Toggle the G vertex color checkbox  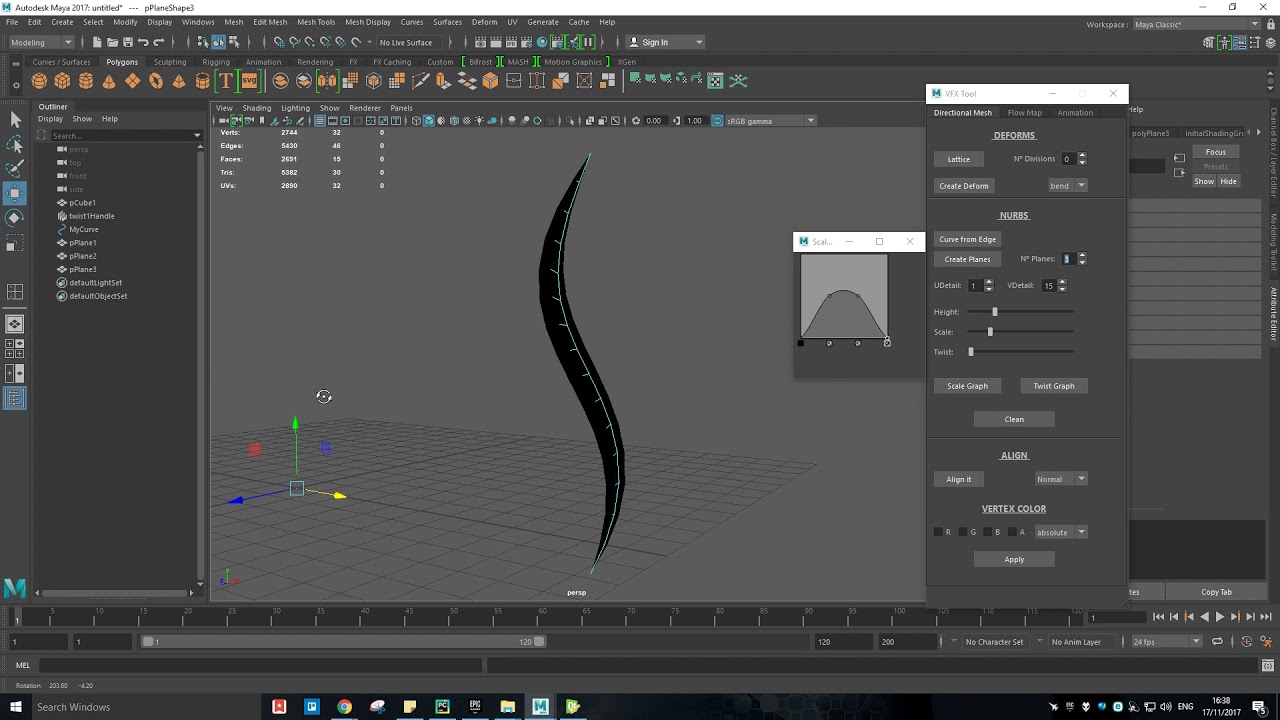(x=963, y=532)
